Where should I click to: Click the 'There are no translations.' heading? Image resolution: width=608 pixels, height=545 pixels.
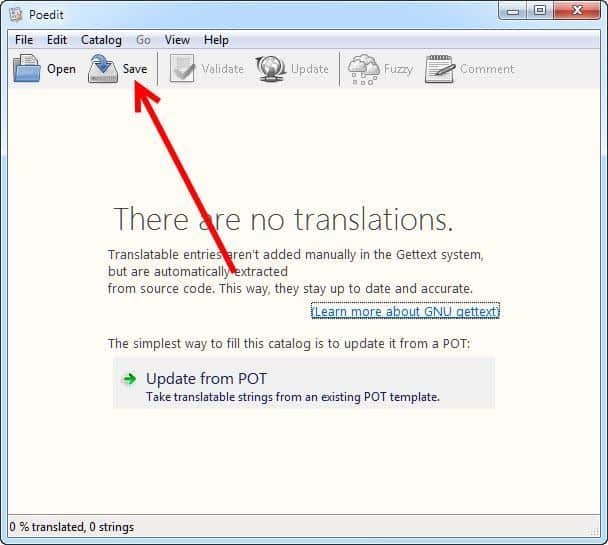(283, 219)
